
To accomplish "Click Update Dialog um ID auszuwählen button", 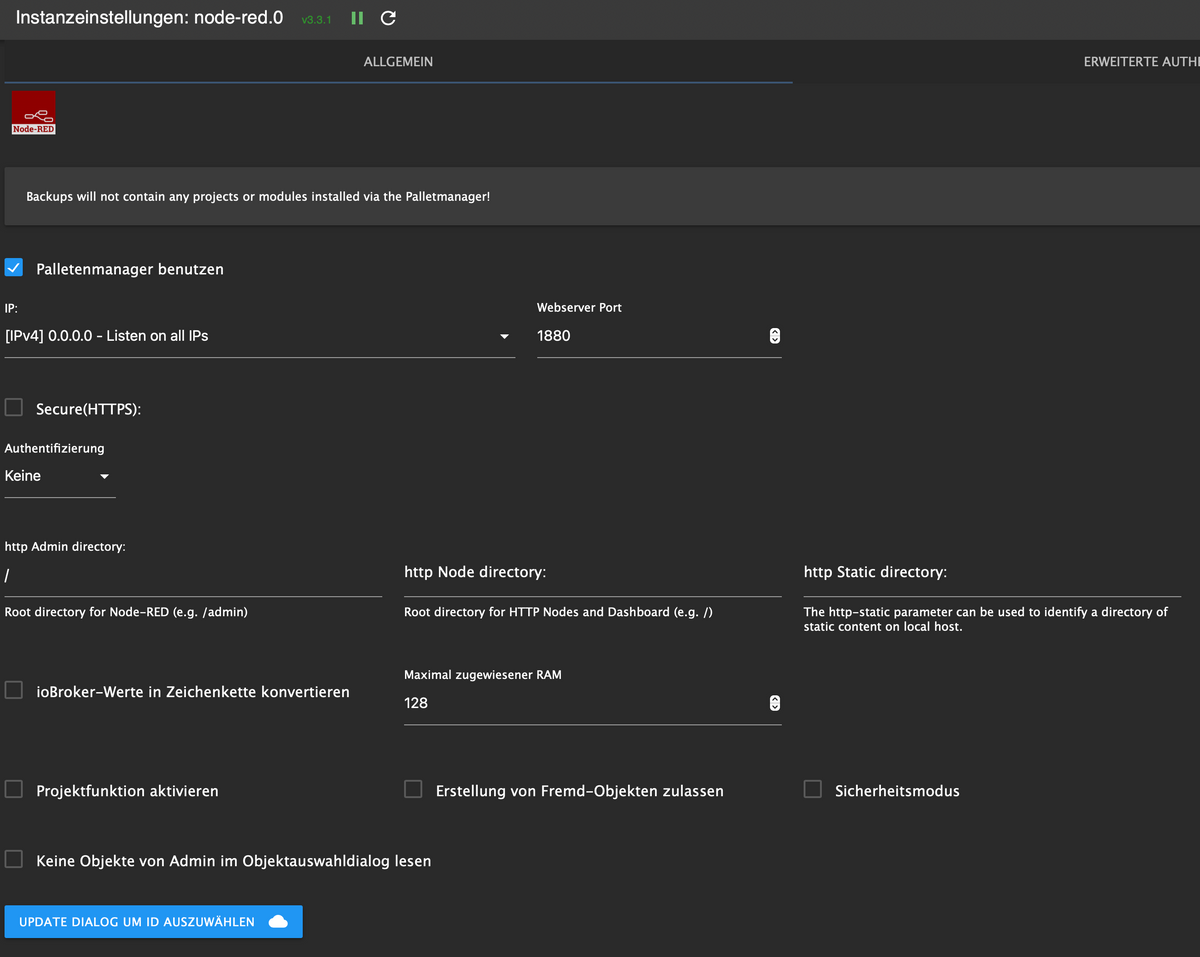I will pyautogui.click(x=153, y=922).
